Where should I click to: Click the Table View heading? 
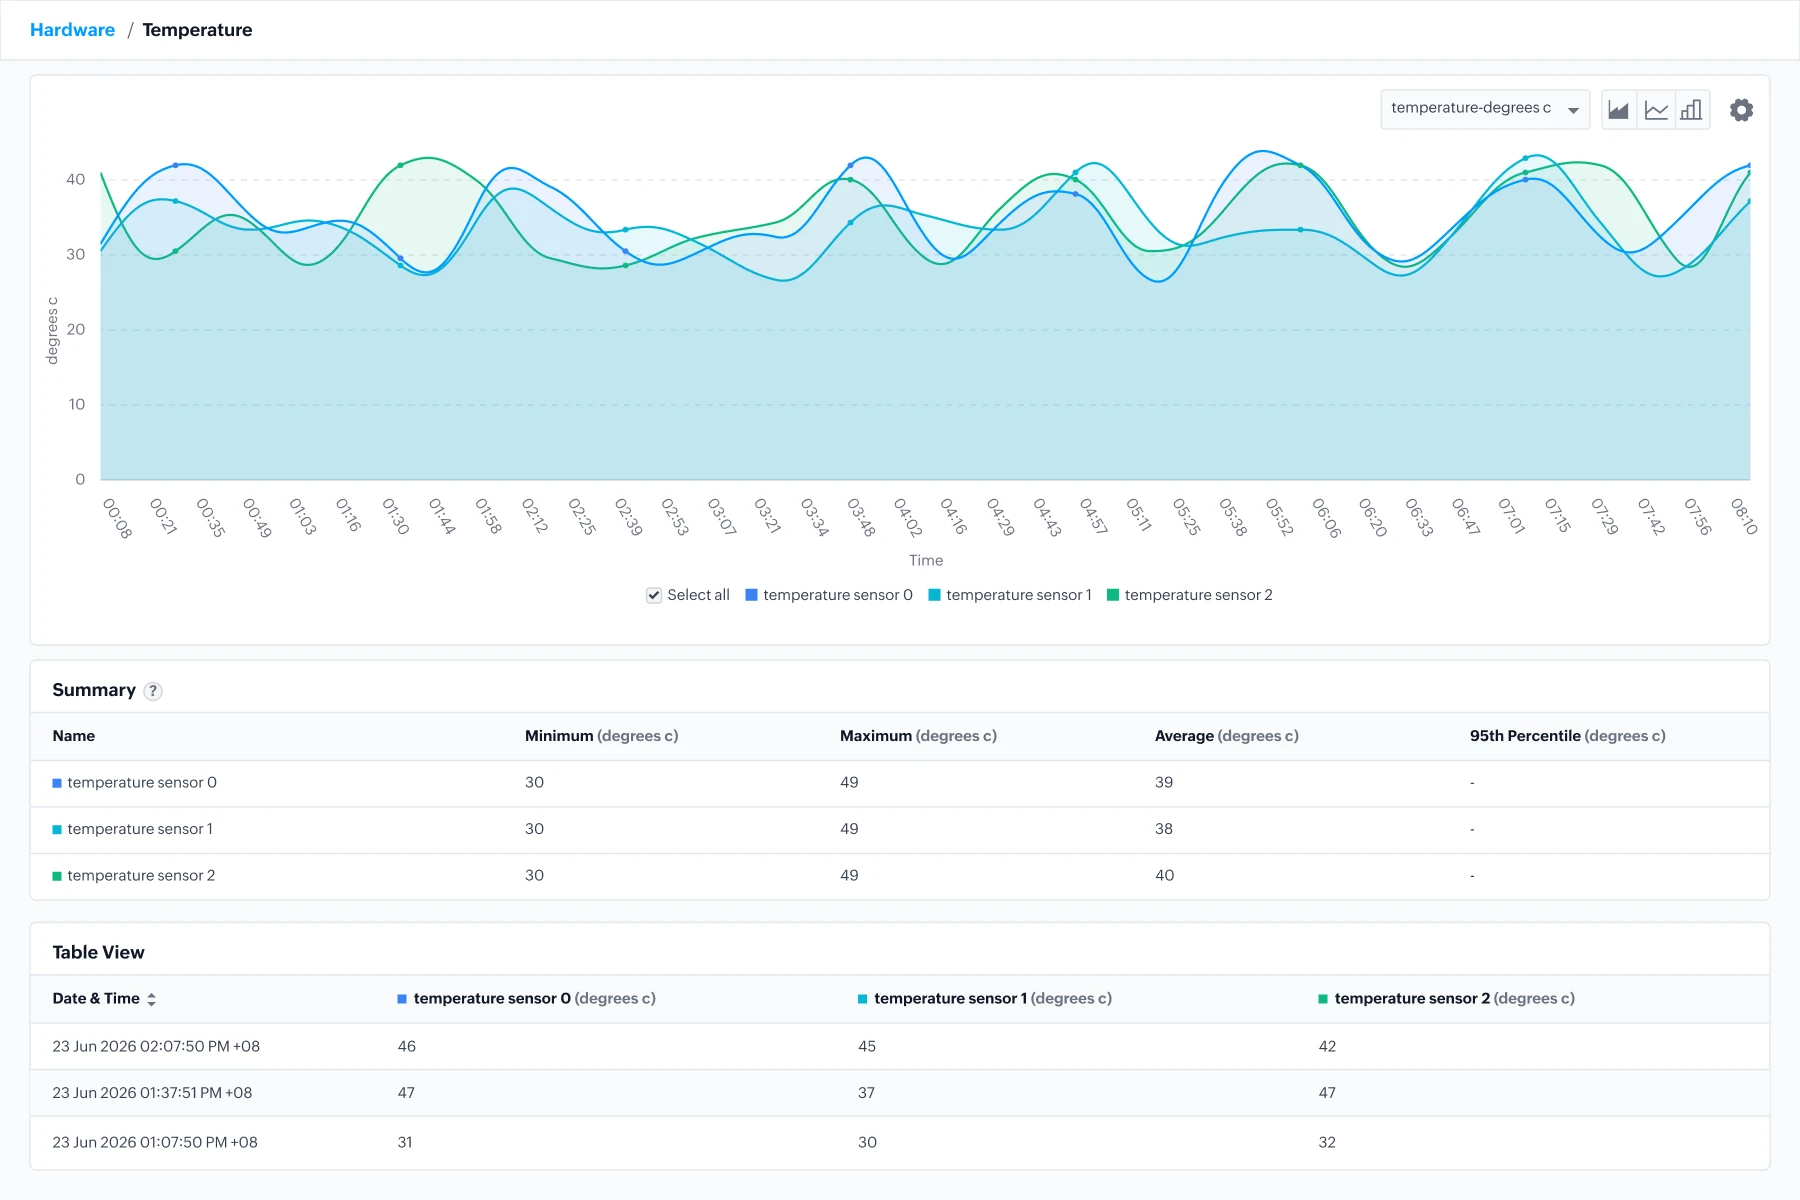pyautogui.click(x=98, y=952)
